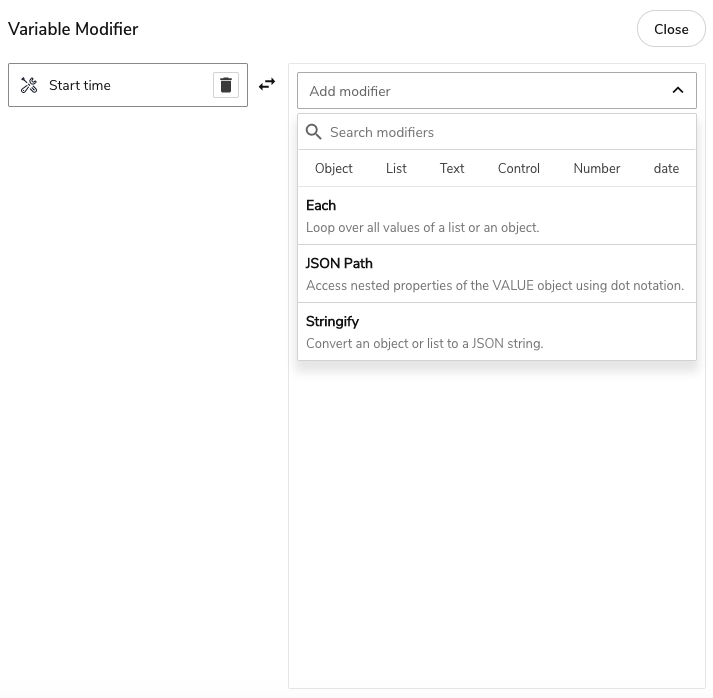Click the swap arrows icon
This screenshot has height=698, width=713.
tap(267, 85)
